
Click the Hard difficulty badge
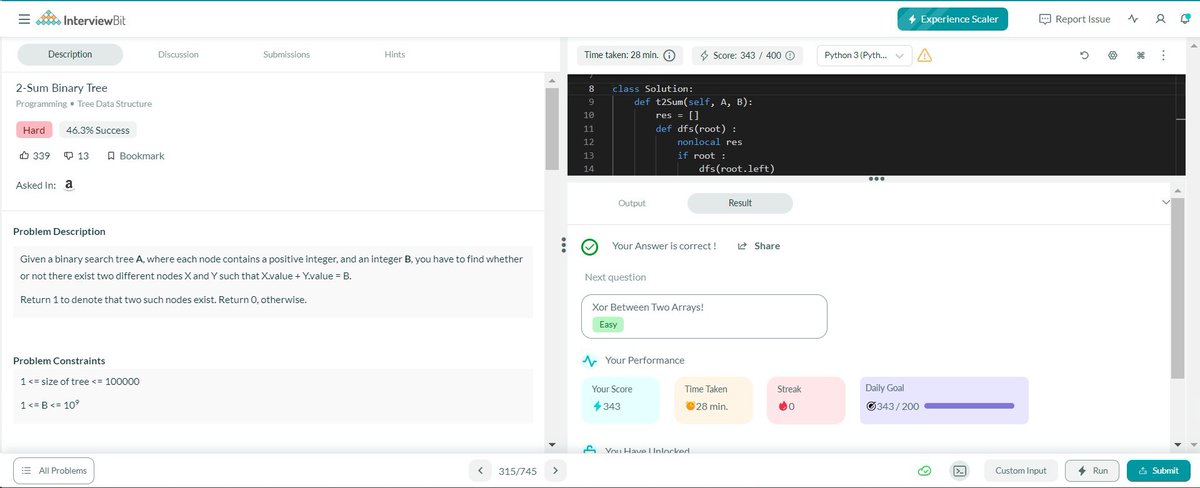35,130
